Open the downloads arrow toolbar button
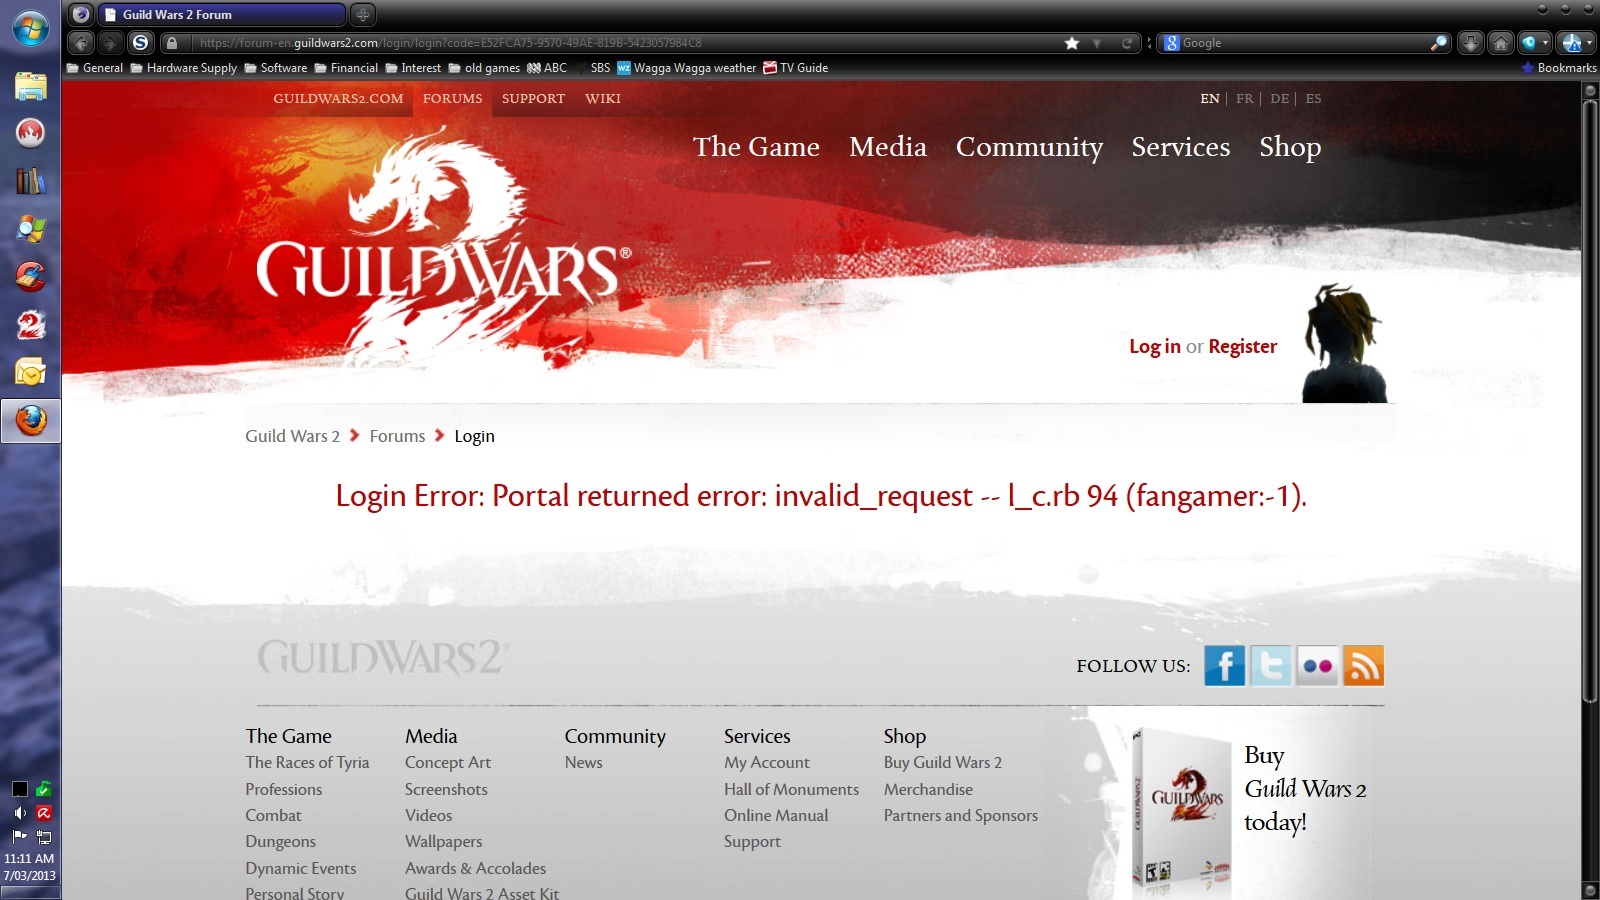This screenshot has height=900, width=1600. [1470, 43]
